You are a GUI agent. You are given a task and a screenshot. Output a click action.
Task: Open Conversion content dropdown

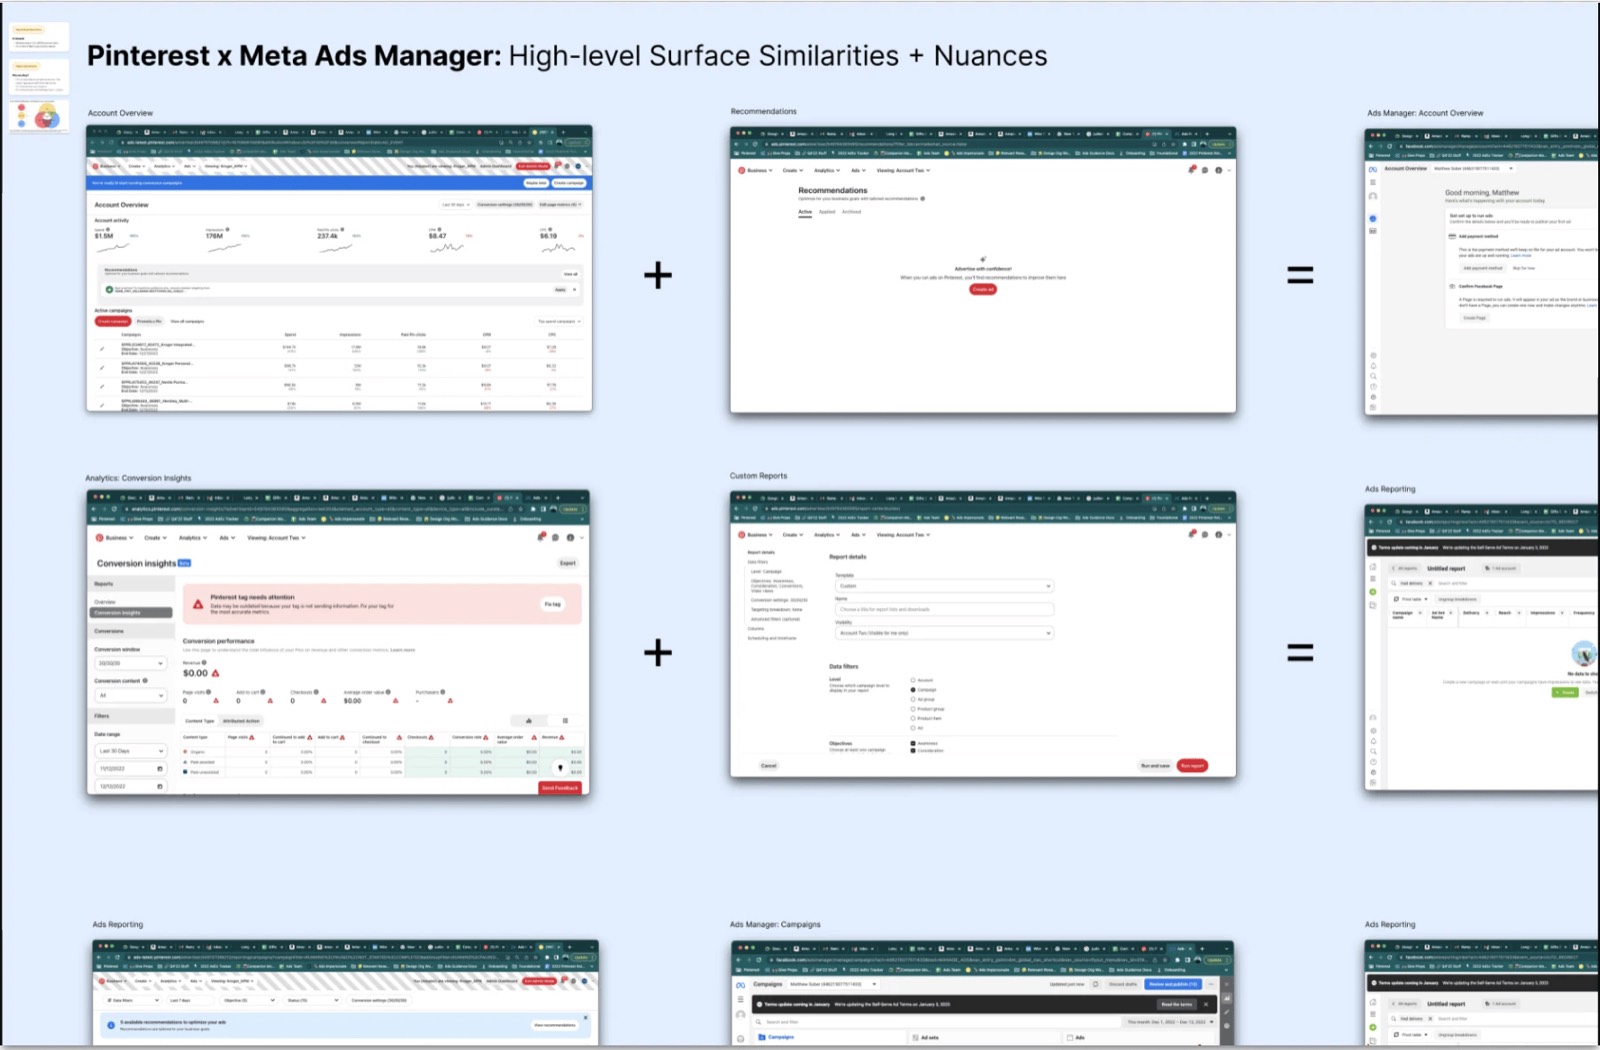[131, 695]
